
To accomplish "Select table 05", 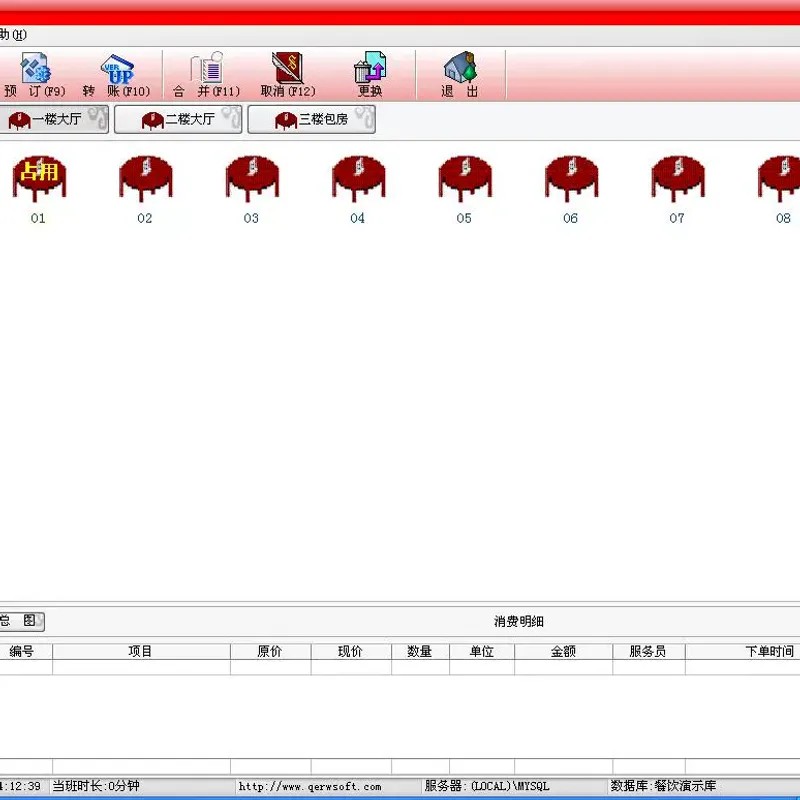I will point(465,190).
